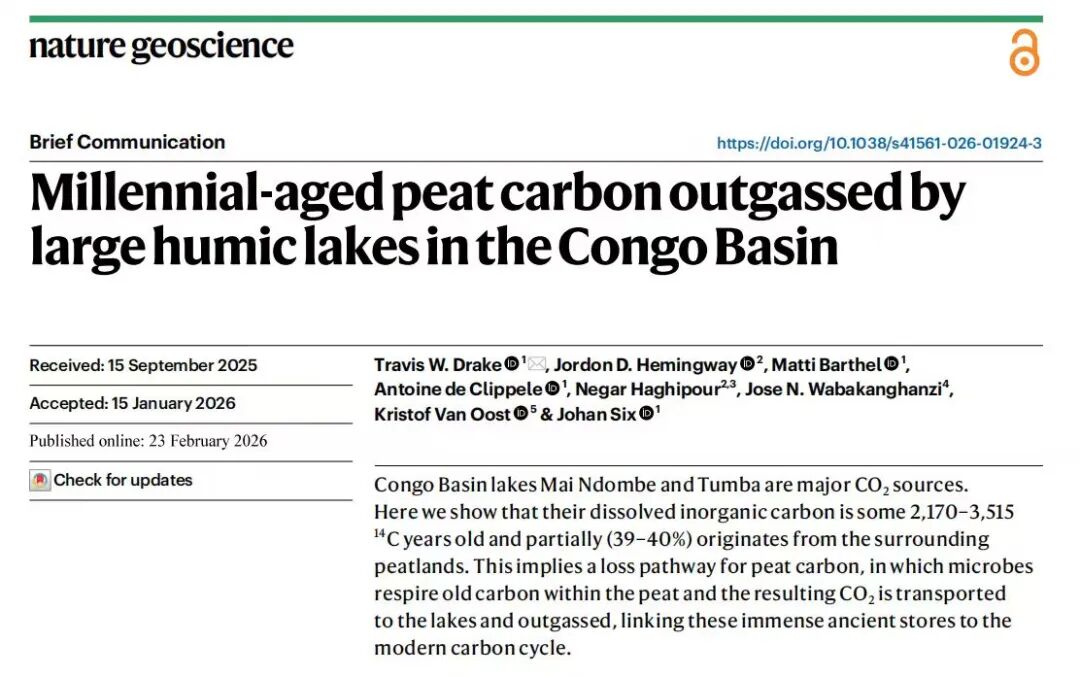Click author name Matti Barthel
Viewport: 1080px width, 677px height.
828,365
